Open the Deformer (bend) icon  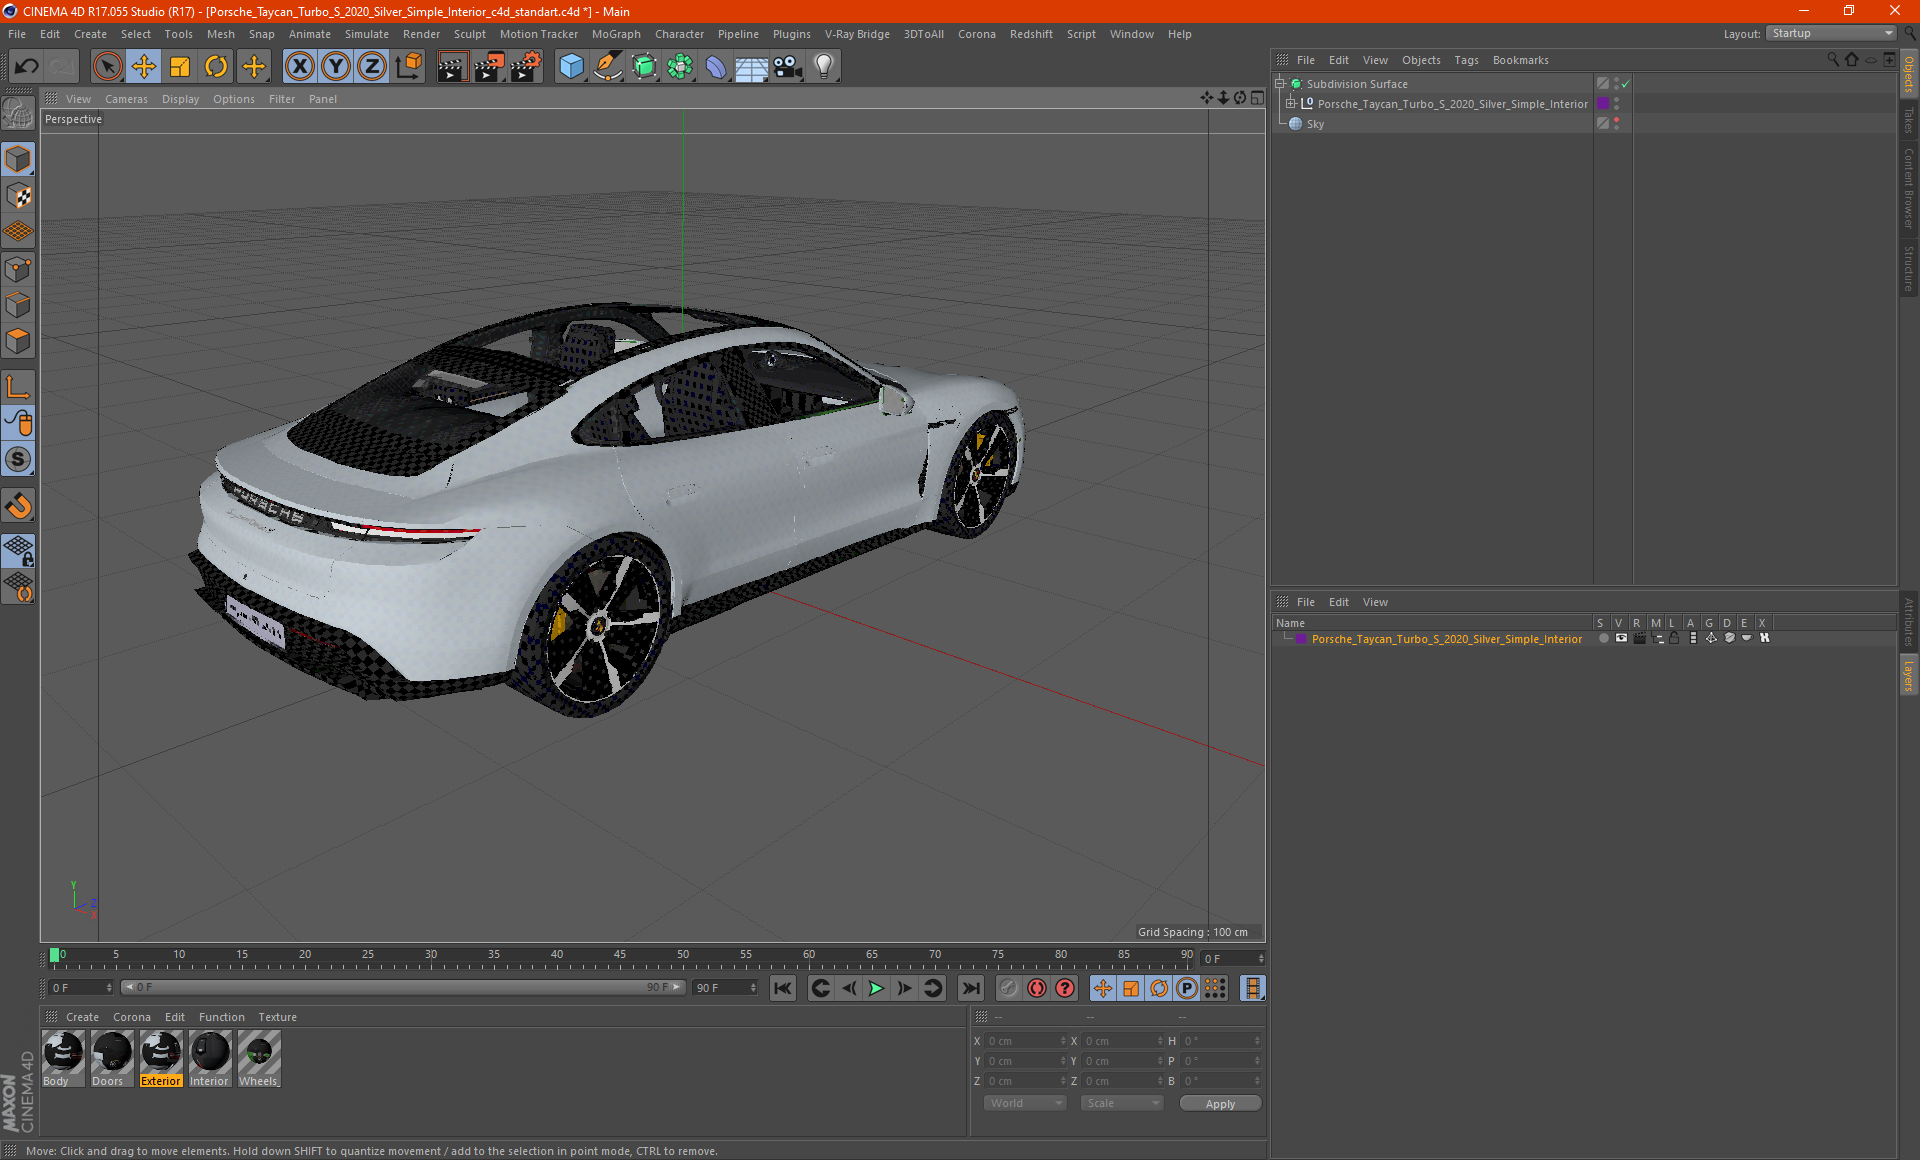(x=716, y=67)
